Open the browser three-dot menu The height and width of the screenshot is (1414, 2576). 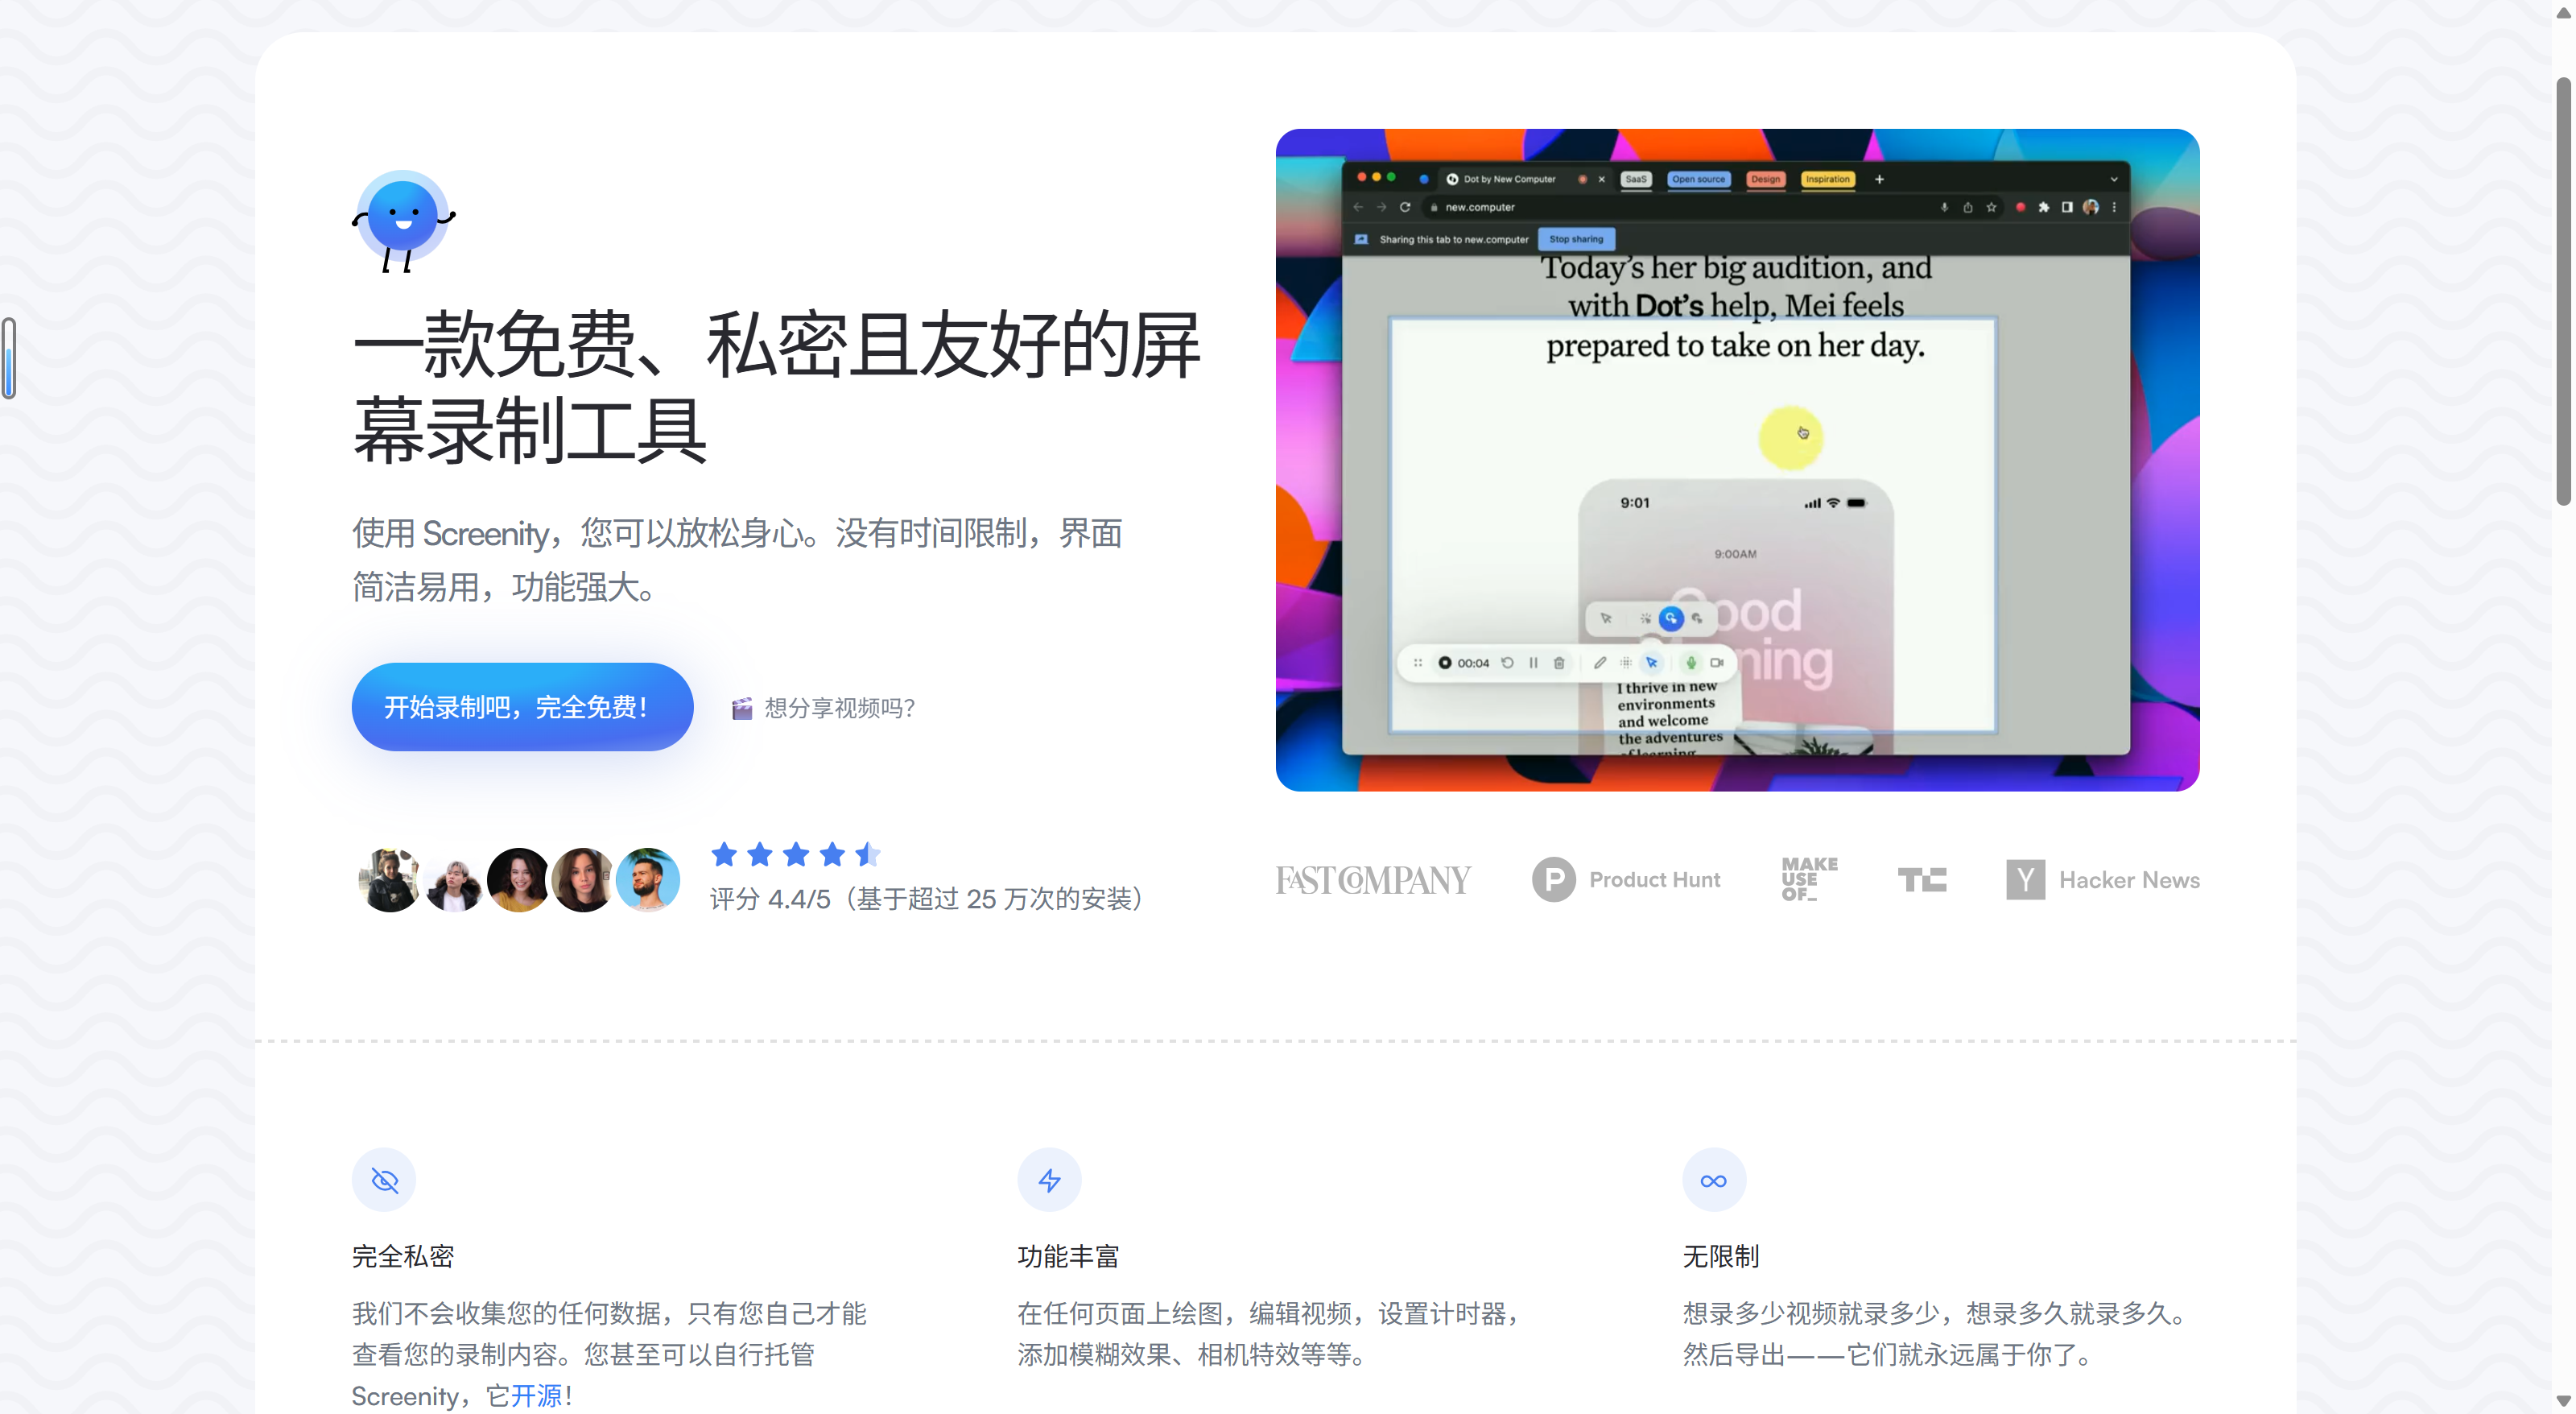click(2115, 208)
